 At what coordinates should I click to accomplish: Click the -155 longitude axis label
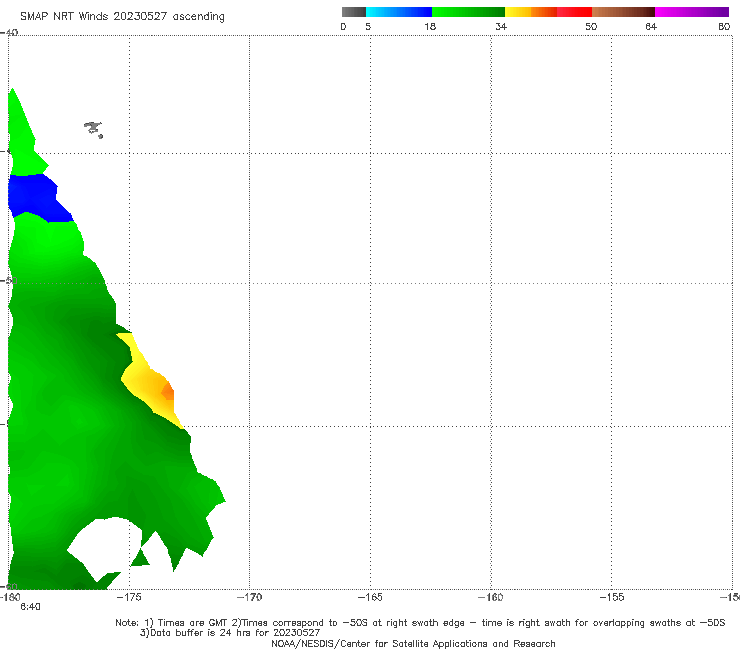coord(612,597)
